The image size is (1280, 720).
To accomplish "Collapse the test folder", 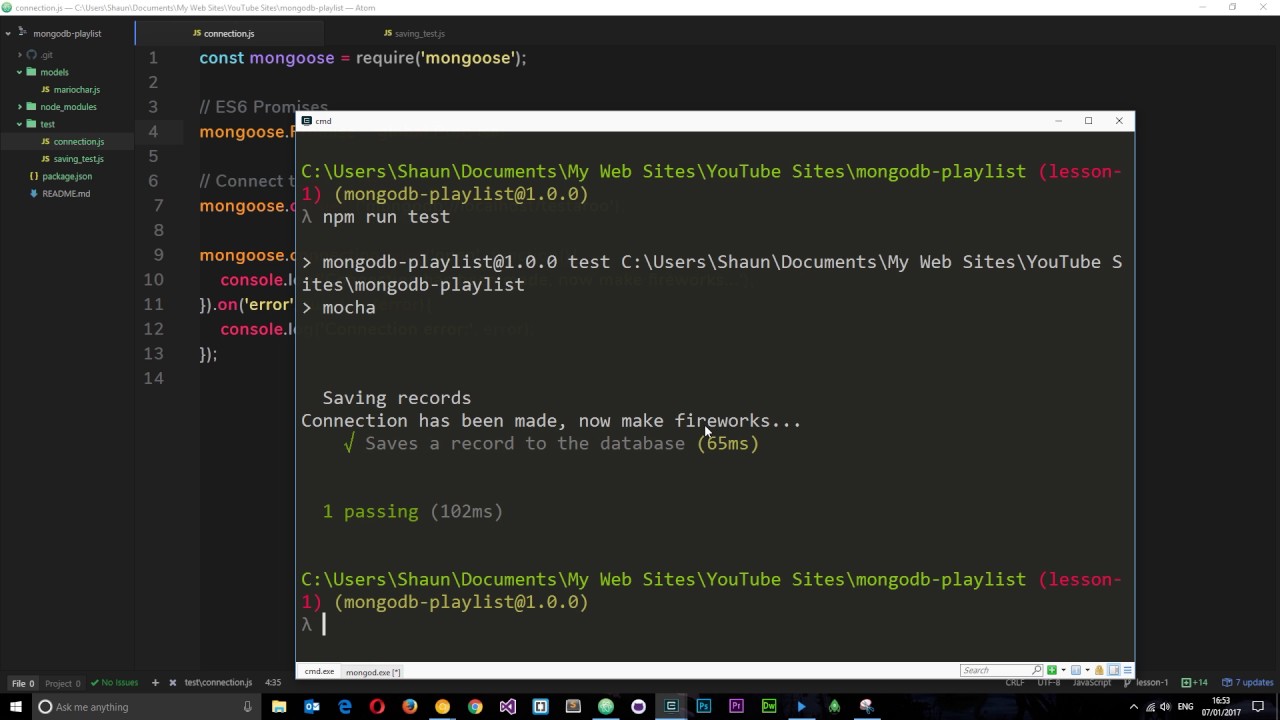I will point(19,124).
